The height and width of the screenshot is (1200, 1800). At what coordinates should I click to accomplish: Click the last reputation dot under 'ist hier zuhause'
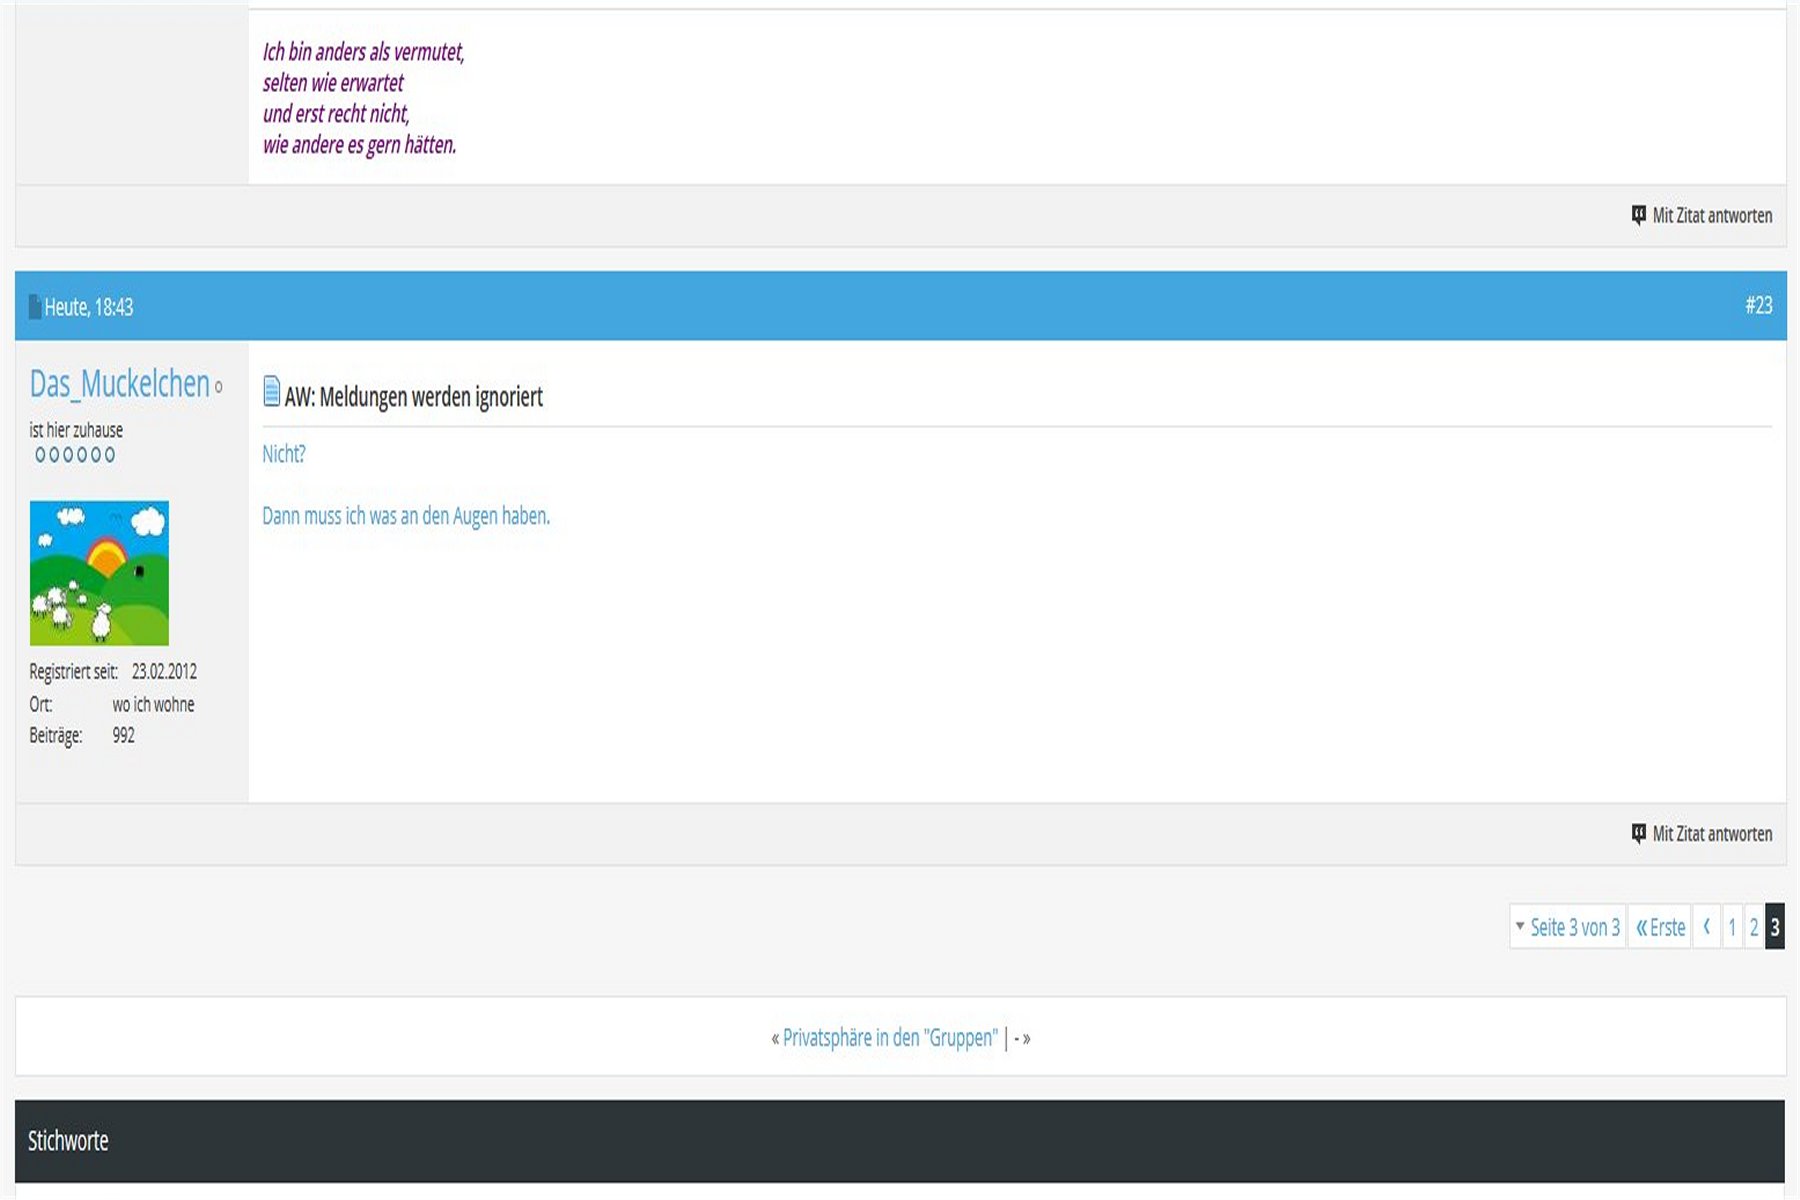point(110,455)
